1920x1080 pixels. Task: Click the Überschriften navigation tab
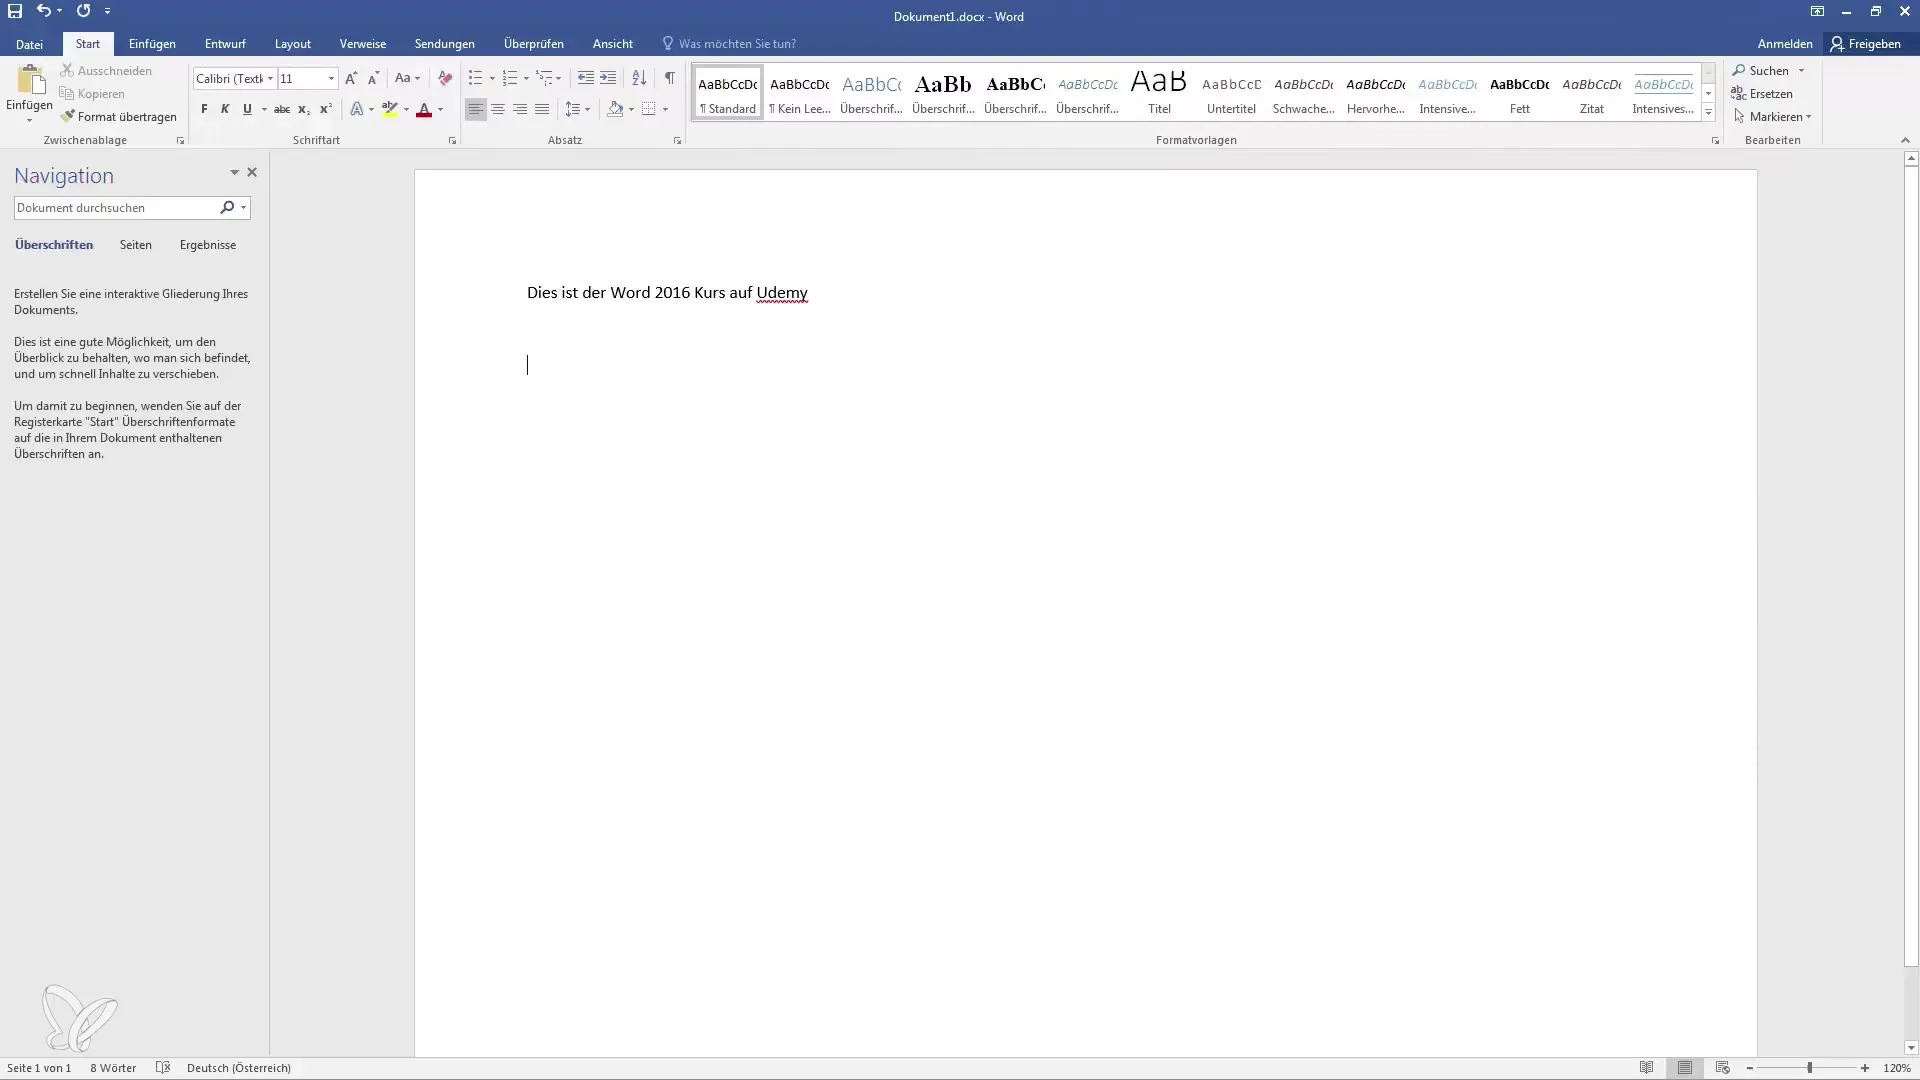click(54, 244)
